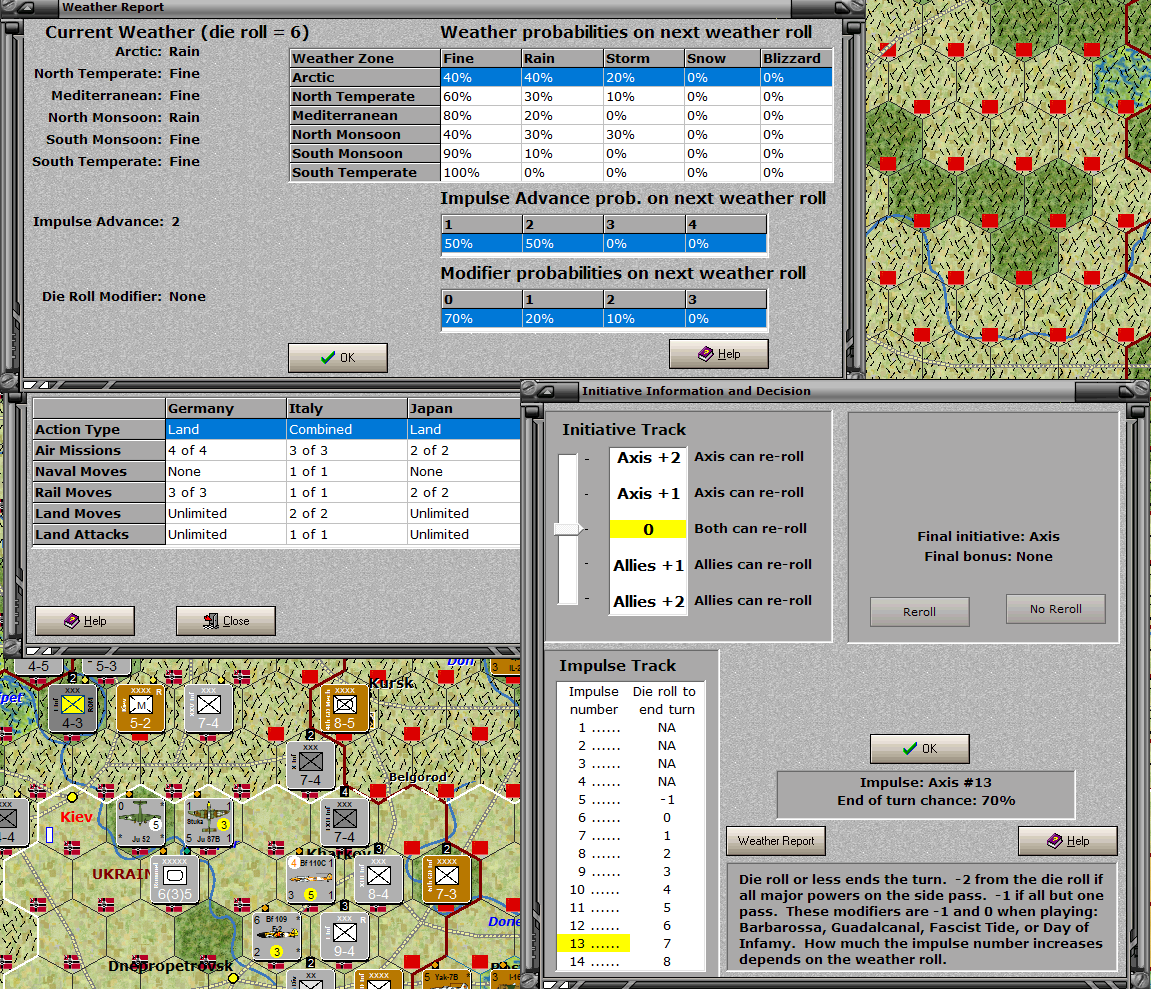Select the brown 8-5 mechanized army near Kursk

point(345,708)
